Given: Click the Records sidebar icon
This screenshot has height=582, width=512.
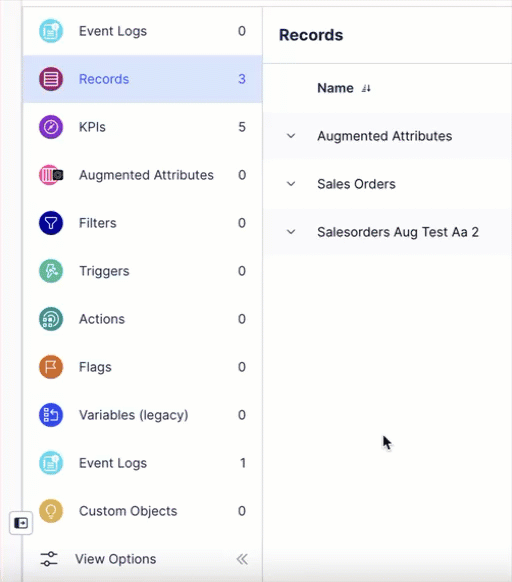Looking at the screenshot, I should tap(51, 79).
